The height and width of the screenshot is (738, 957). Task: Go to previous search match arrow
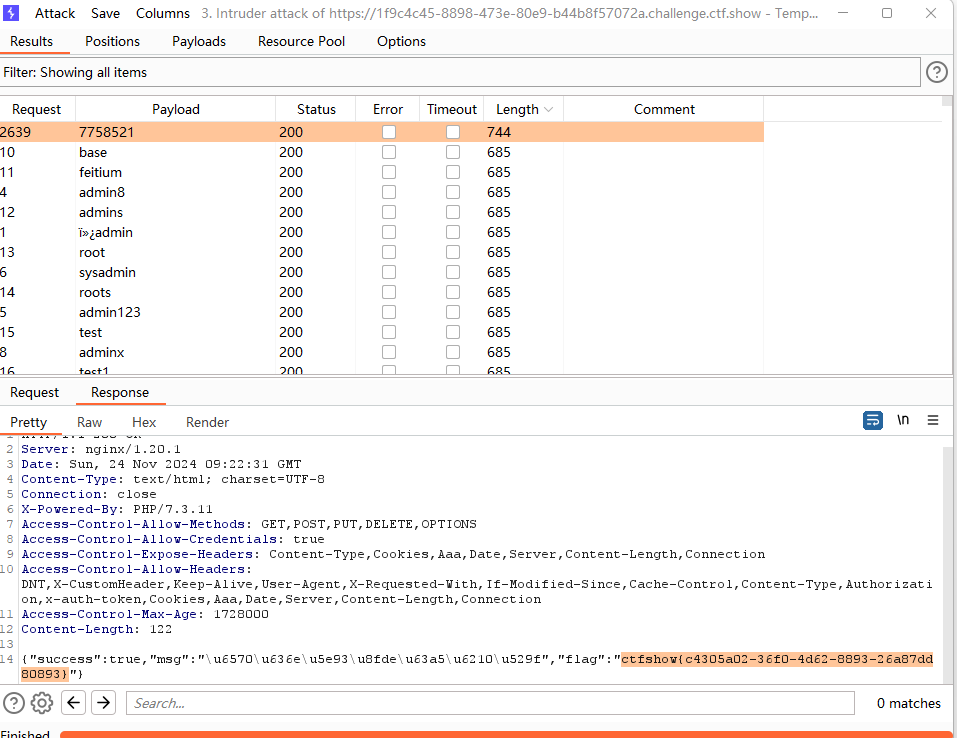[x=73, y=703]
